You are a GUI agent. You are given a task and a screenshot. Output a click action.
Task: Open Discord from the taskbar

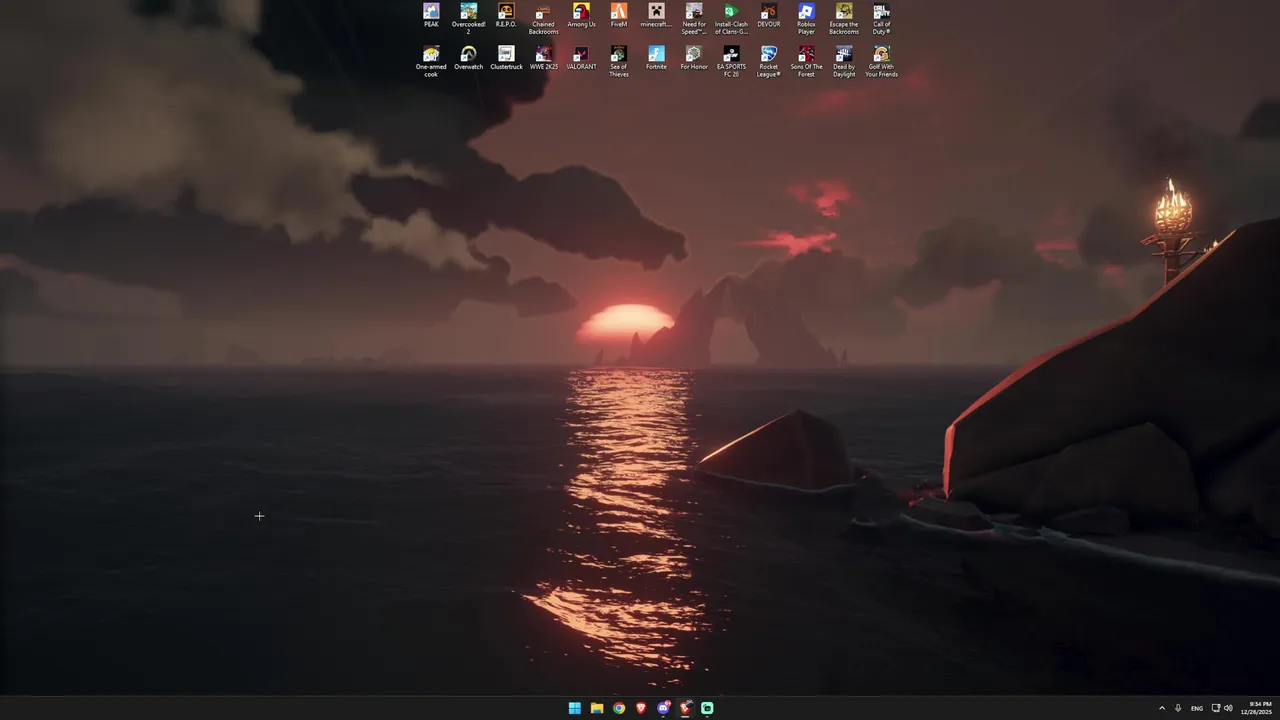663,708
